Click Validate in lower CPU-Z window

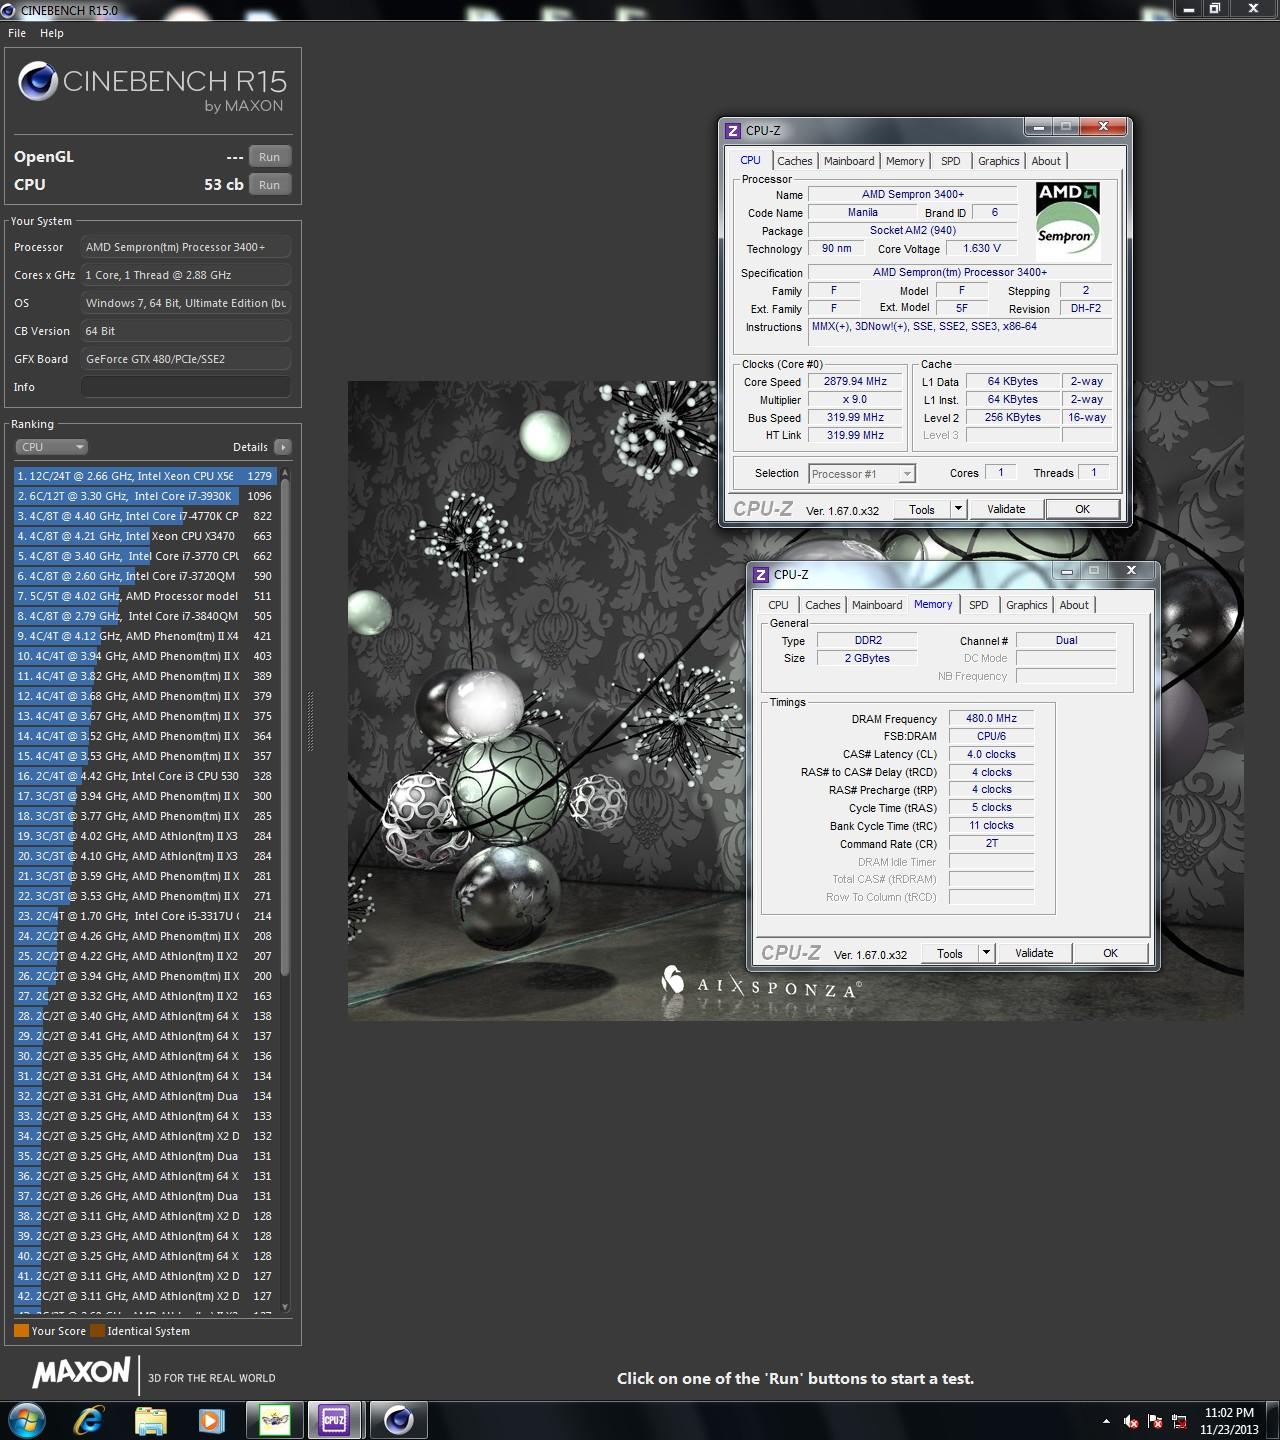click(x=1034, y=954)
